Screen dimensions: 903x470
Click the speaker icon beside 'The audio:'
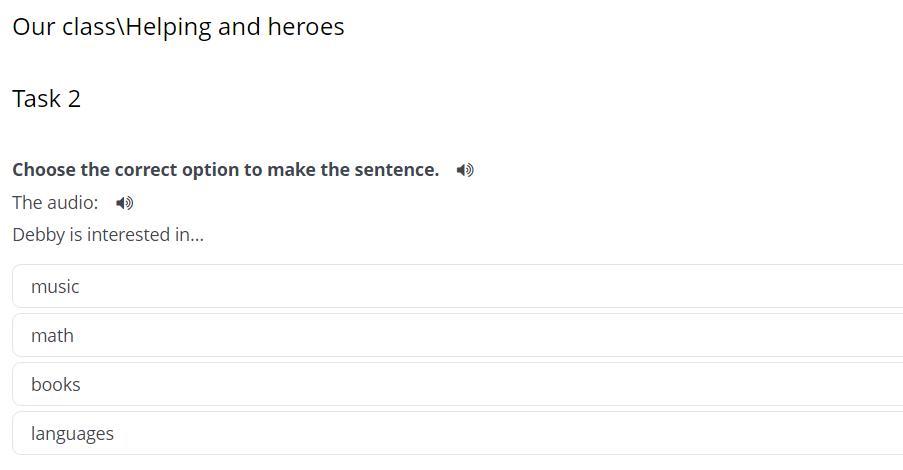(124, 203)
